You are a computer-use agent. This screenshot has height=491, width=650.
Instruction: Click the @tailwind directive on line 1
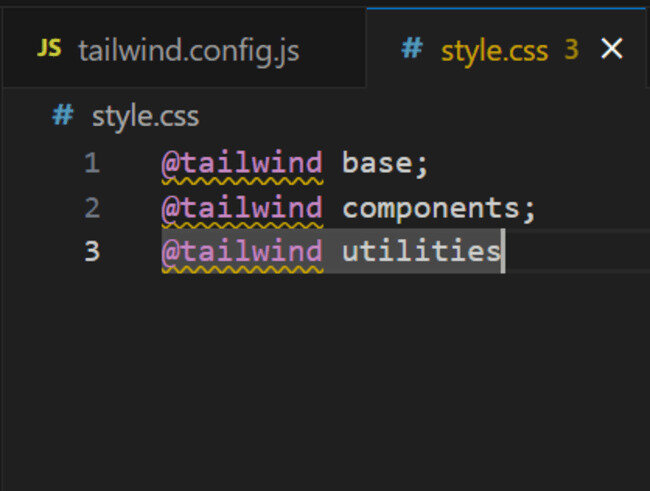pos(242,163)
